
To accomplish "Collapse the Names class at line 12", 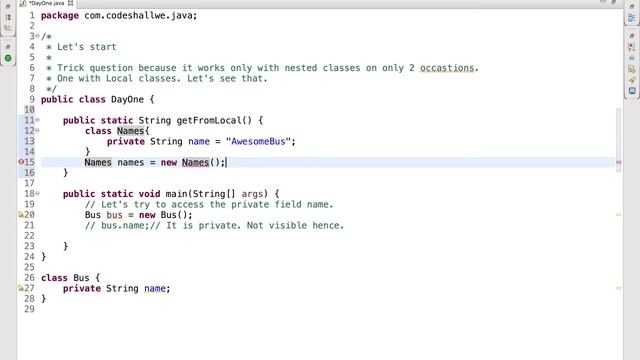I will pyautogui.click(x=38, y=131).
